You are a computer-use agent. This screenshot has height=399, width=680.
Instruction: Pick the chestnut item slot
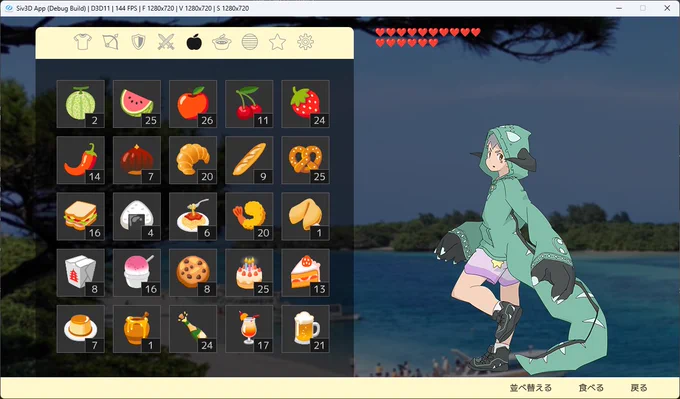coord(137,160)
